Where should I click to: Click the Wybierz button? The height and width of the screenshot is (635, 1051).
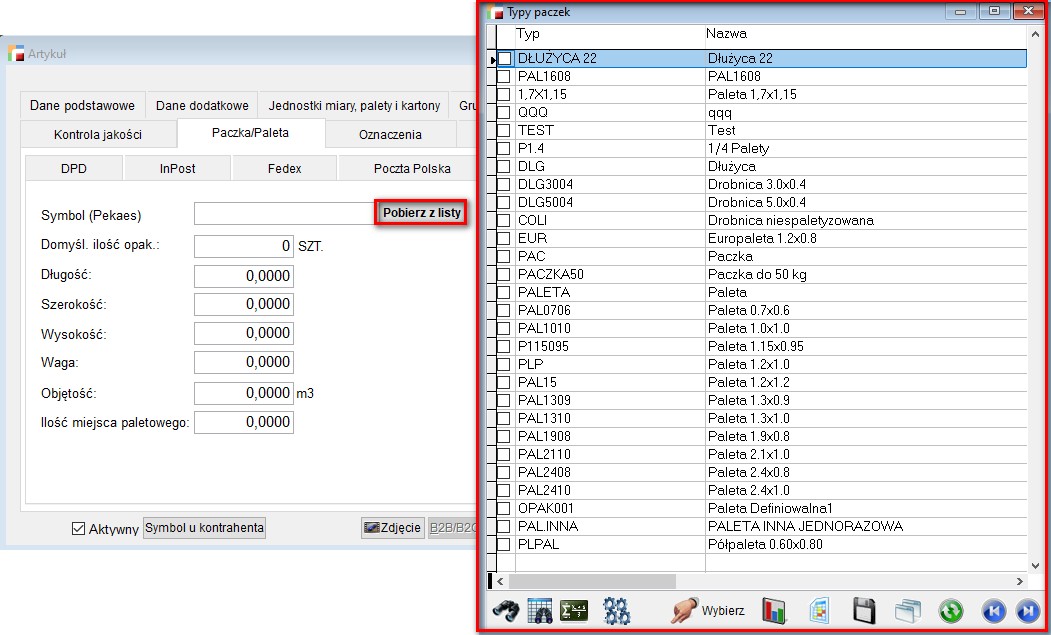pyautogui.click(x=709, y=611)
